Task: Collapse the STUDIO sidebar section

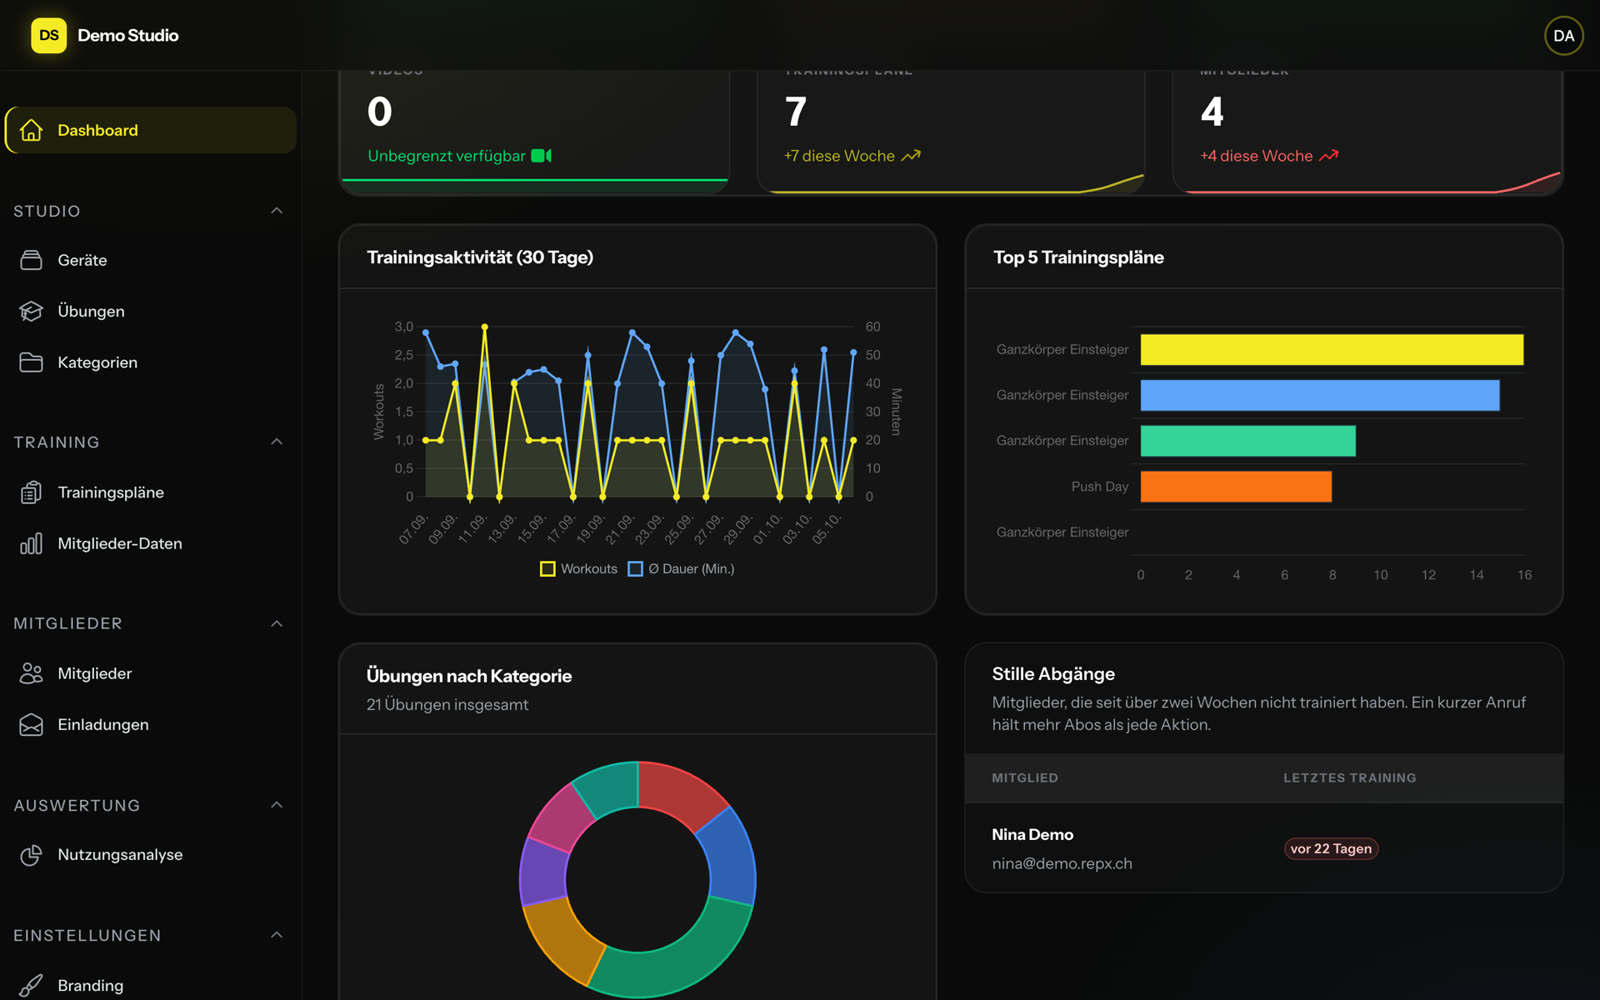Action: [x=277, y=211]
